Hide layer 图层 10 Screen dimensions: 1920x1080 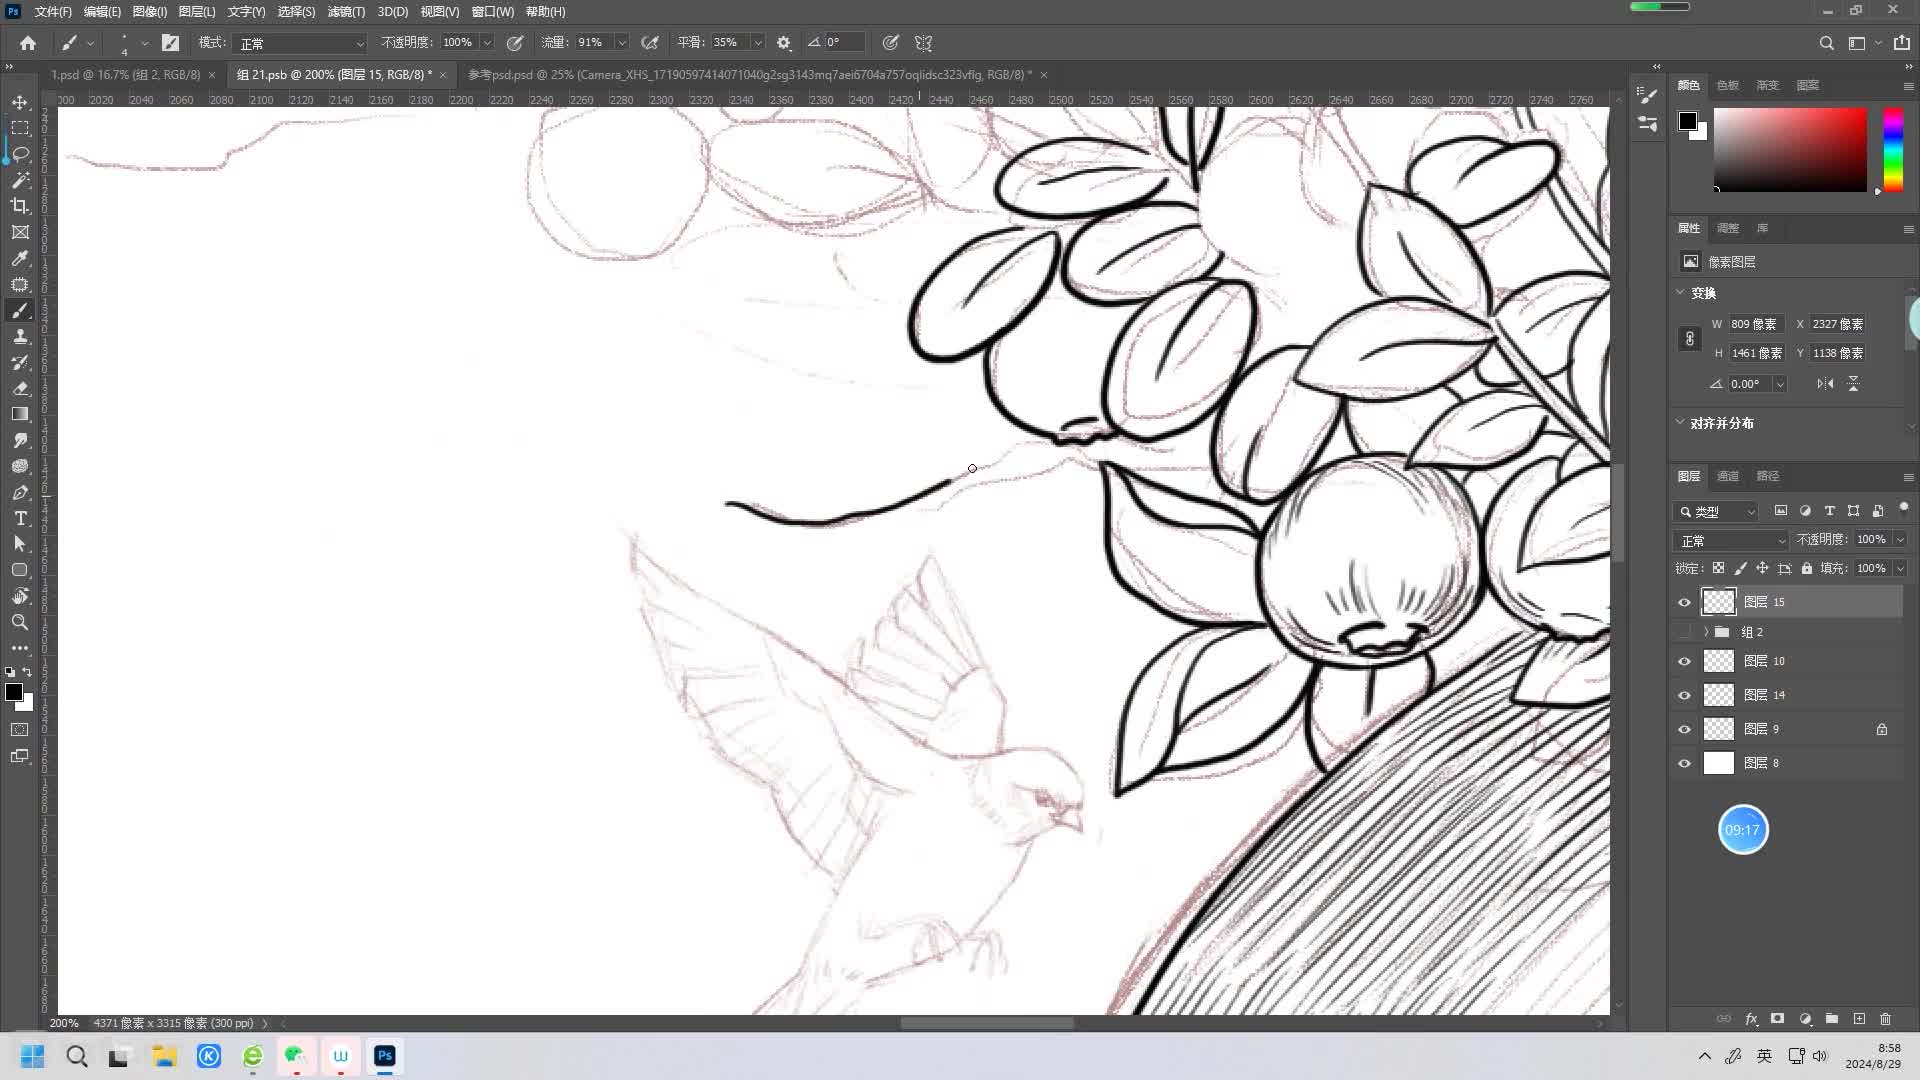(1684, 661)
